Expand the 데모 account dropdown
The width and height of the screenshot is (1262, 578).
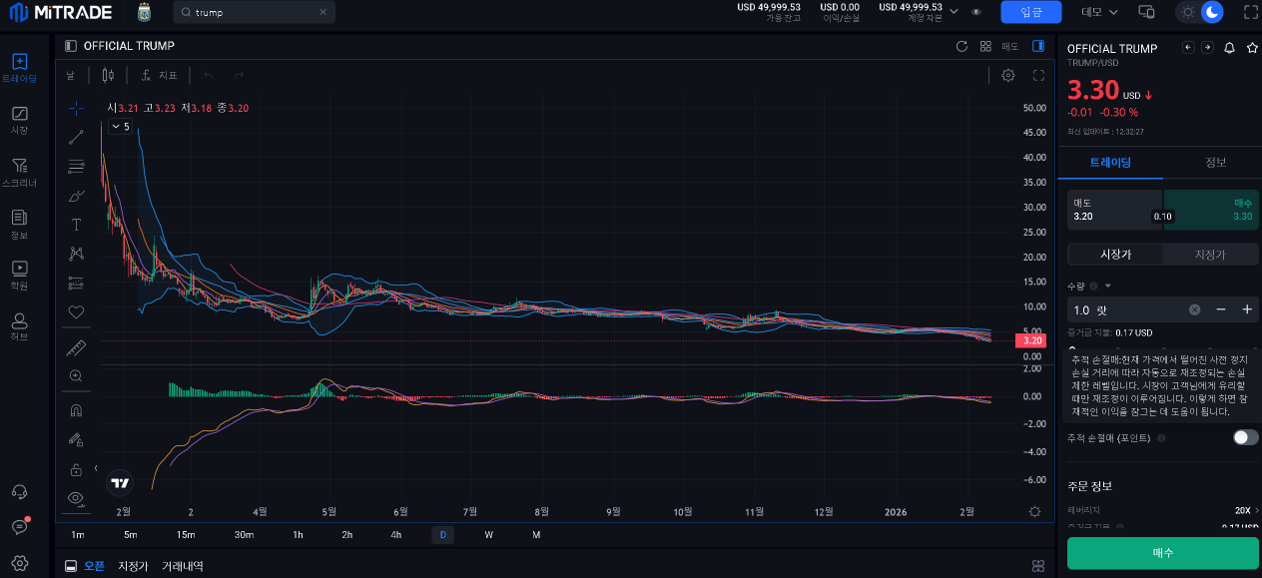pos(1099,12)
